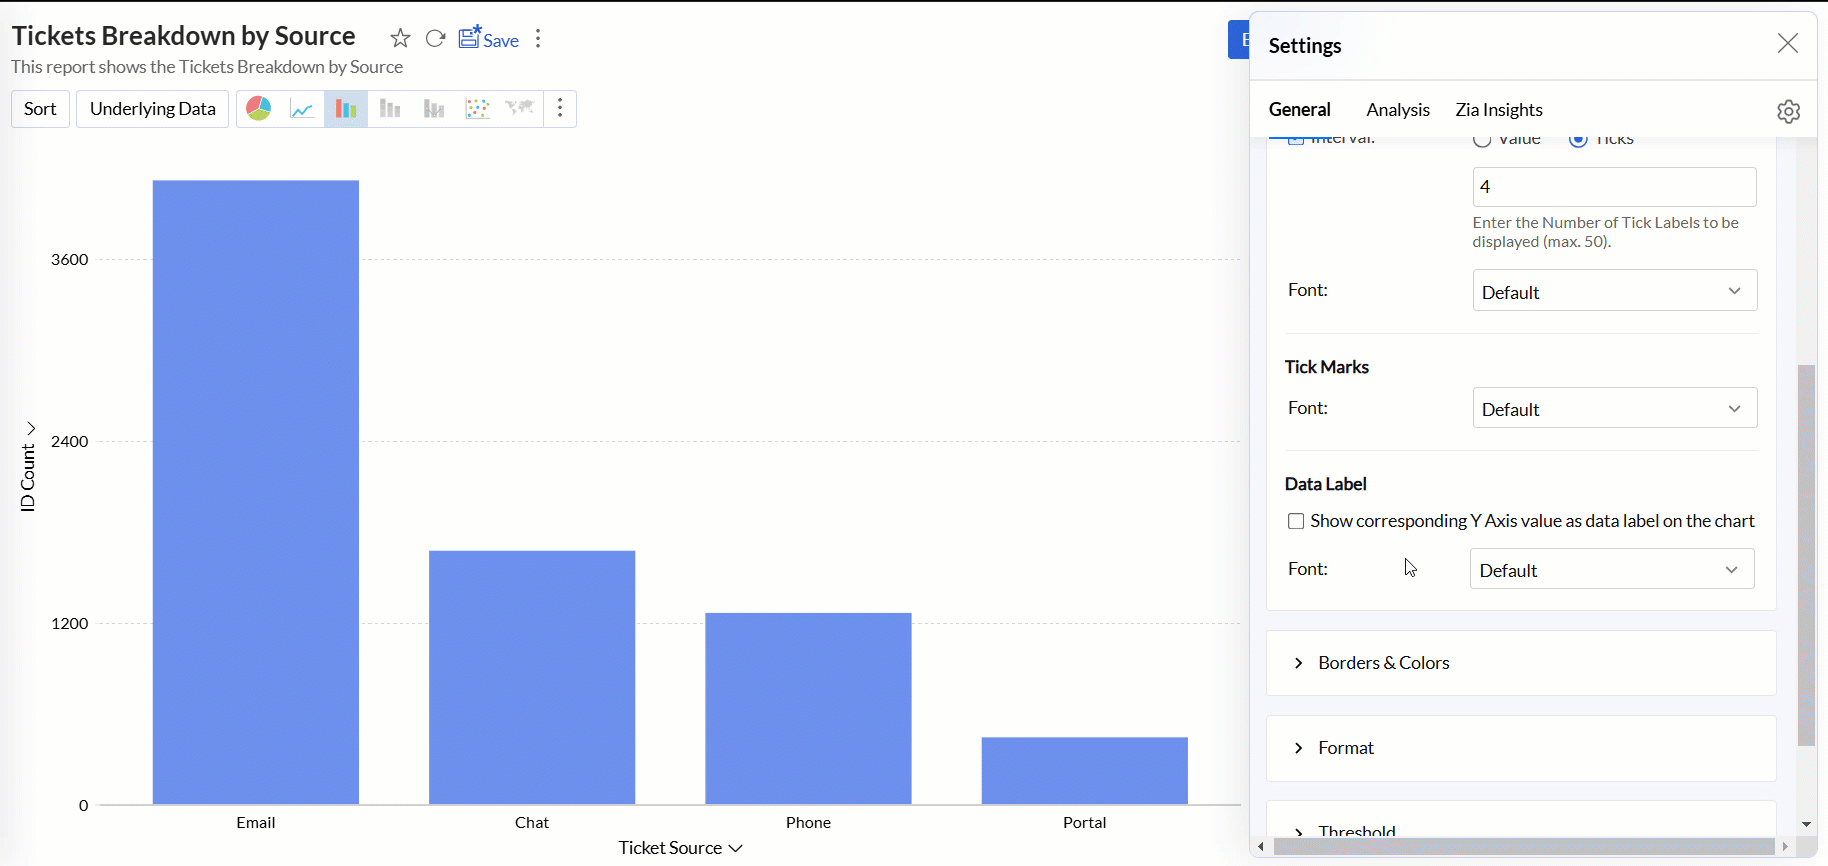
Task: Switch to the Analysis tab
Action: click(x=1397, y=110)
